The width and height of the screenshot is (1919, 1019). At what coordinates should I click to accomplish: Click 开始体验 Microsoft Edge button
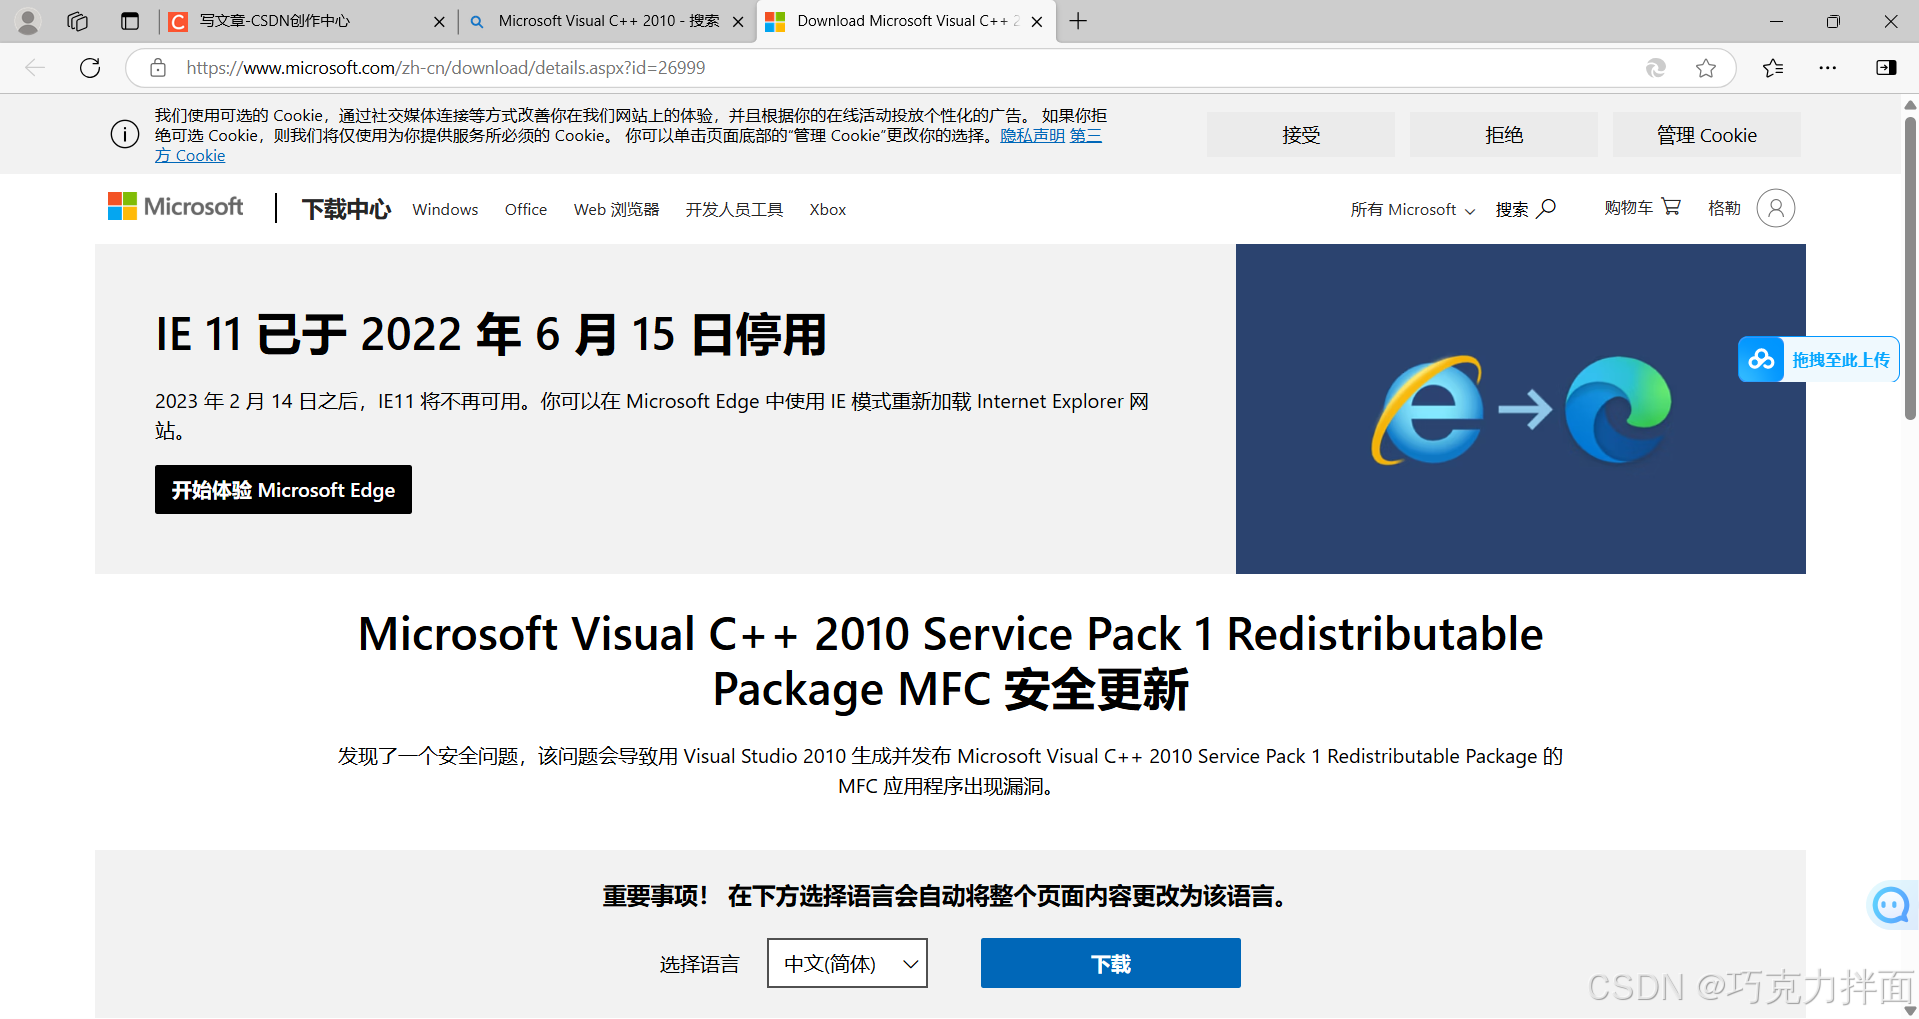pyautogui.click(x=283, y=489)
